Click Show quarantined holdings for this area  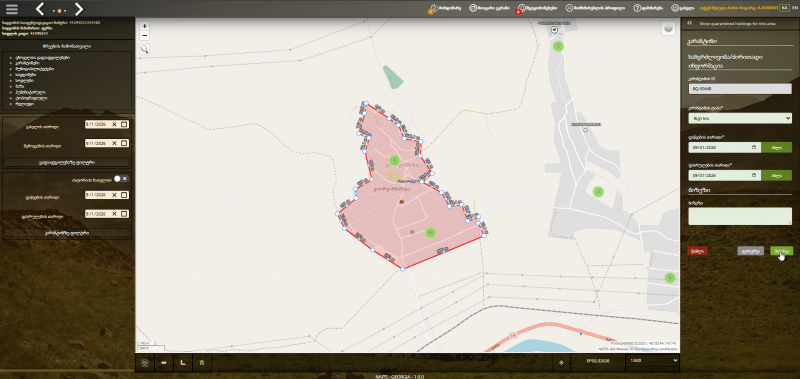[737, 23]
